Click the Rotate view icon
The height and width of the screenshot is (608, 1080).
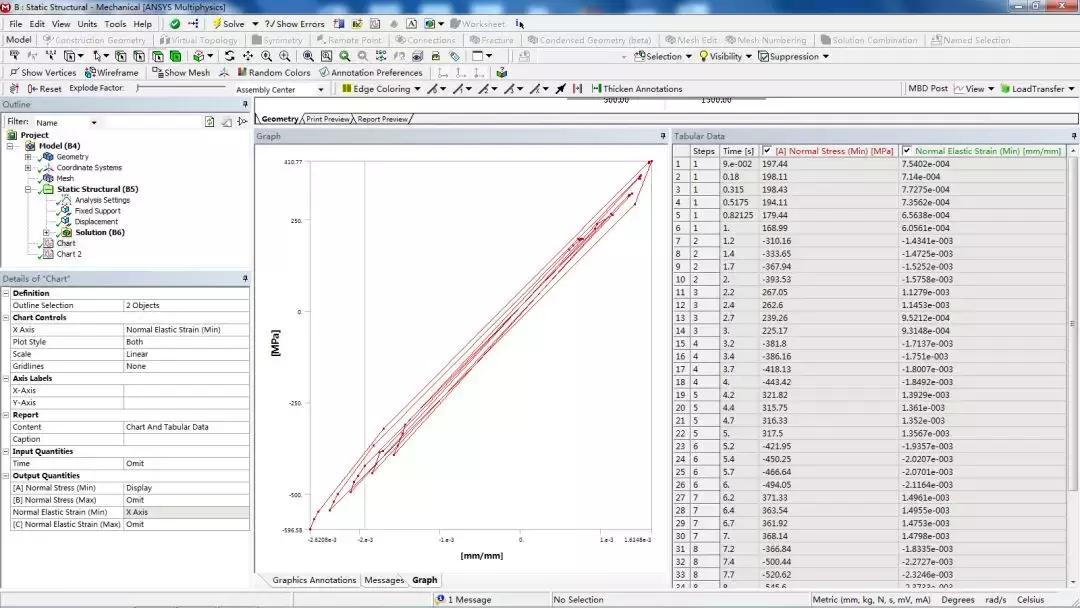(229, 56)
